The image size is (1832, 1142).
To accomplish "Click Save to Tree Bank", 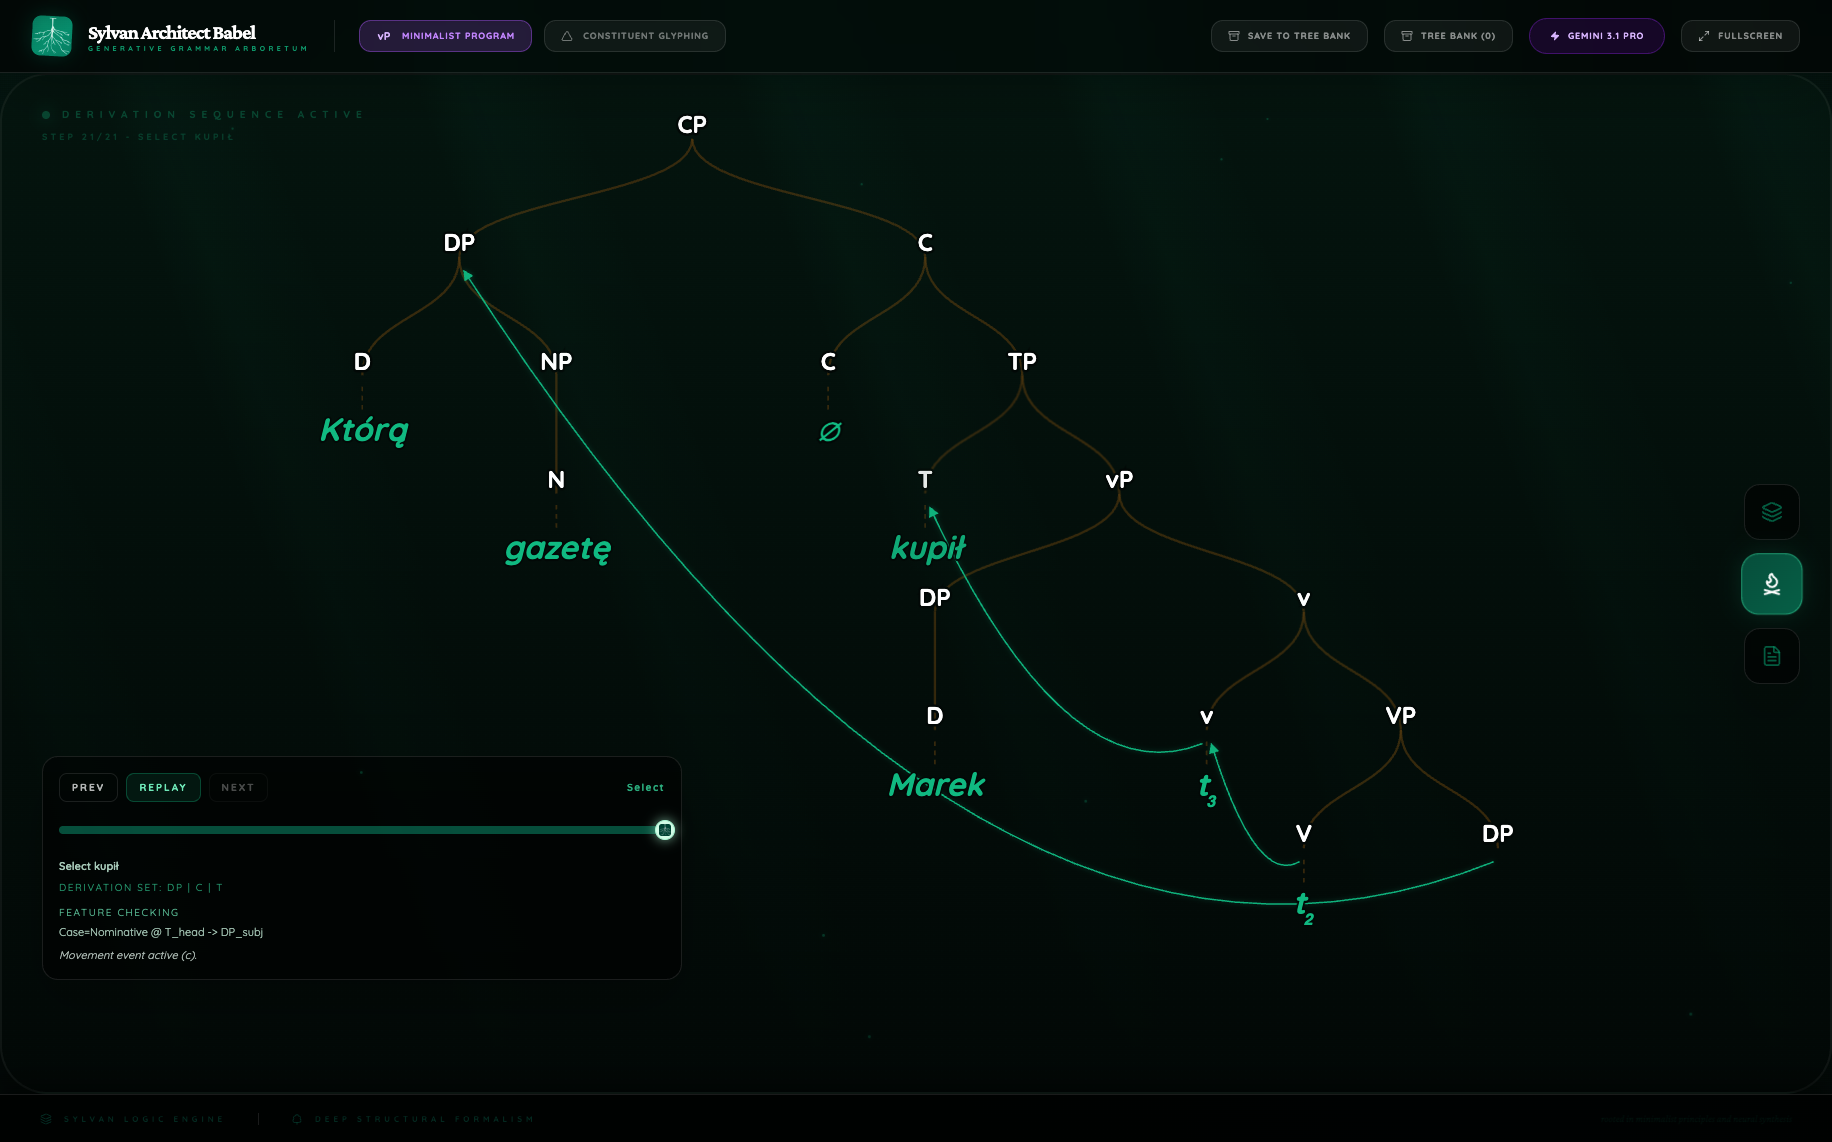I will [1288, 36].
